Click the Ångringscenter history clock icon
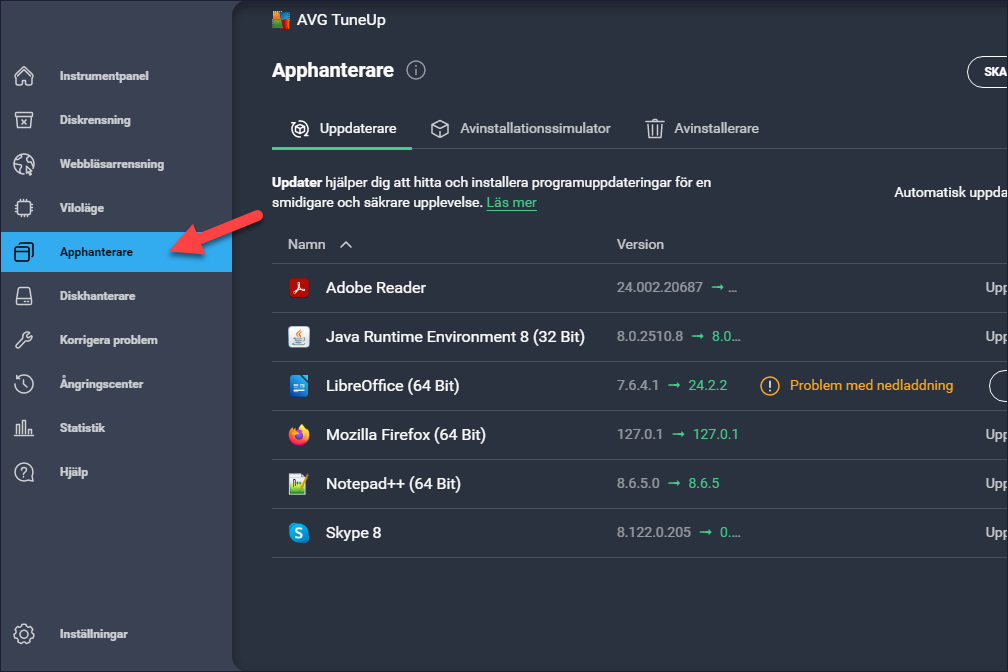Image resolution: width=1008 pixels, height=672 pixels. pos(24,384)
